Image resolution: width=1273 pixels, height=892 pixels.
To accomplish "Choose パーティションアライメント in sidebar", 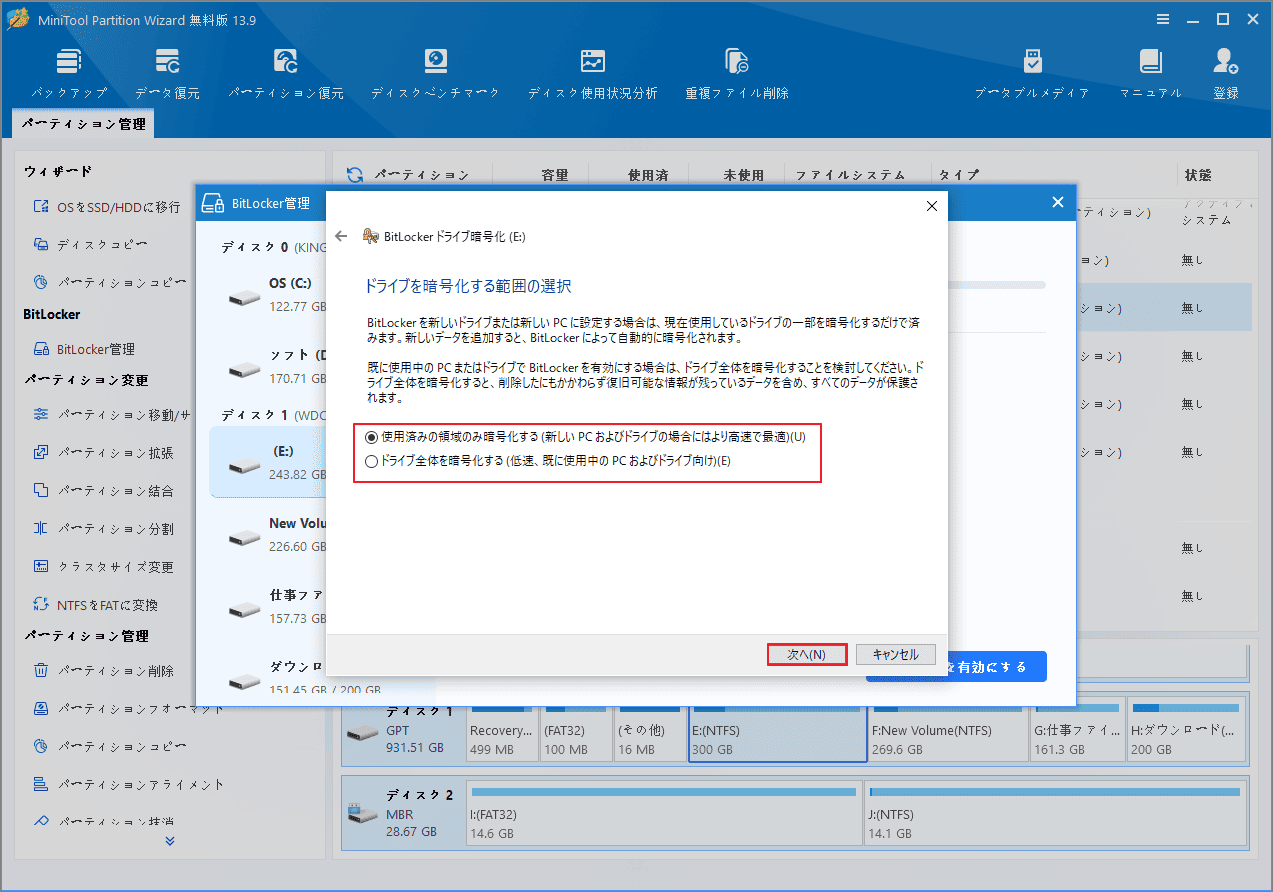I will coord(129,785).
